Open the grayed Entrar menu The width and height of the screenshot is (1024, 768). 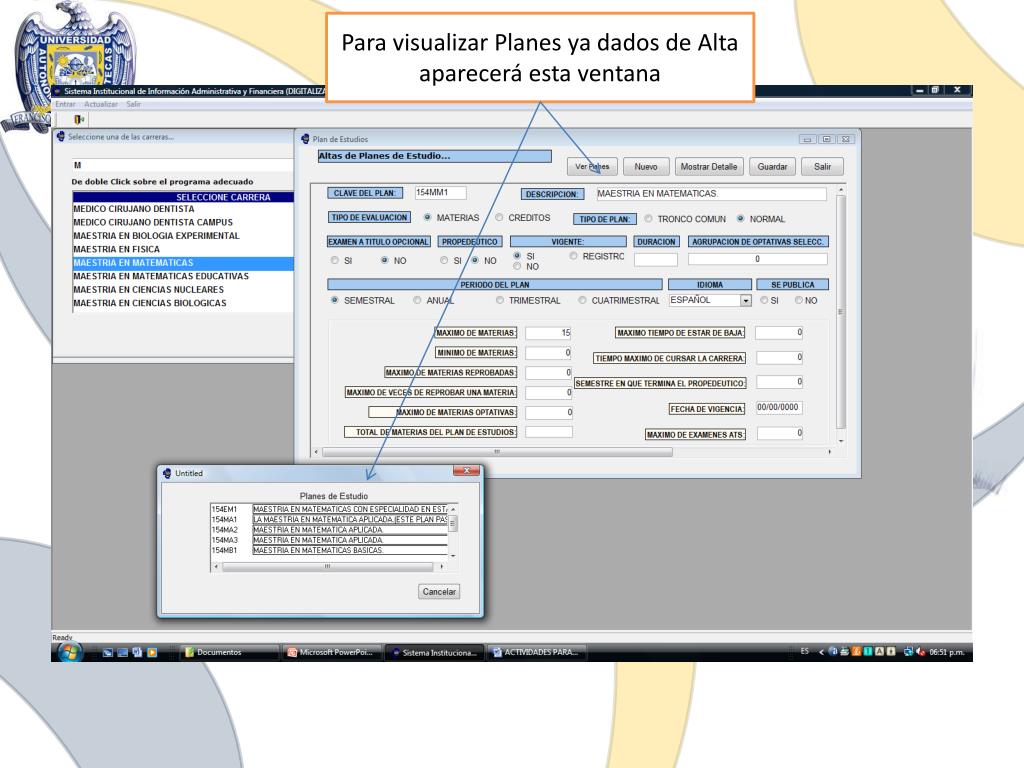coord(65,104)
